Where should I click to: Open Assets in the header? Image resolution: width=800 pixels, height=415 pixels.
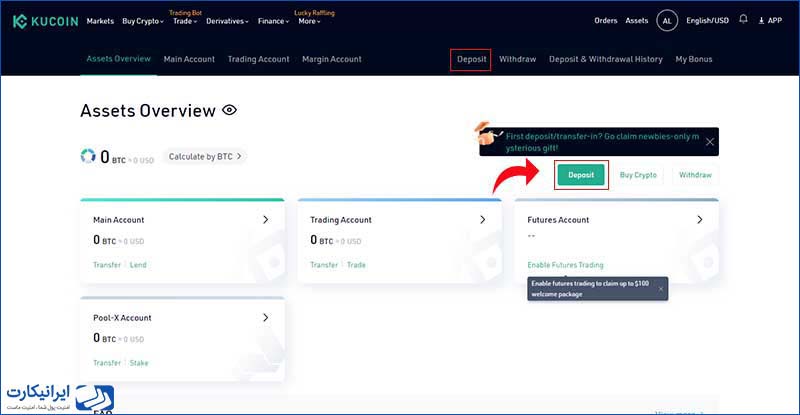coord(637,20)
